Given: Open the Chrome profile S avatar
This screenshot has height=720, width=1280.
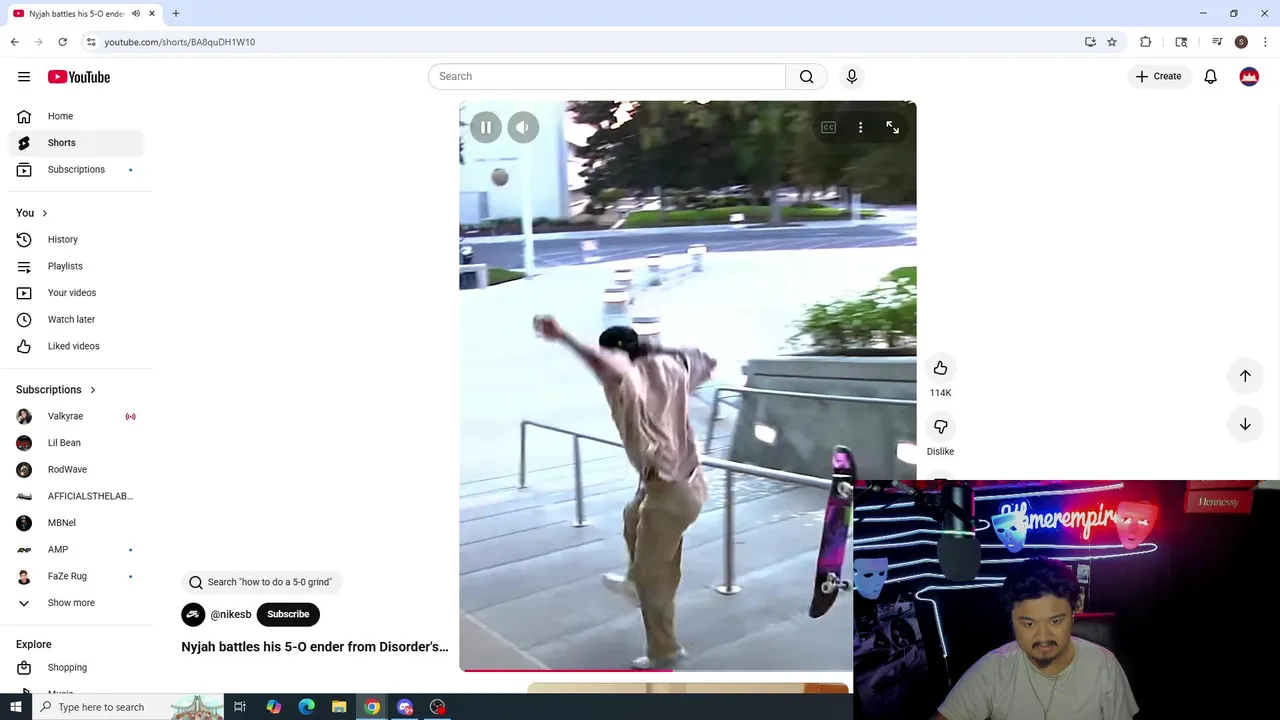Looking at the screenshot, I should 1241,42.
